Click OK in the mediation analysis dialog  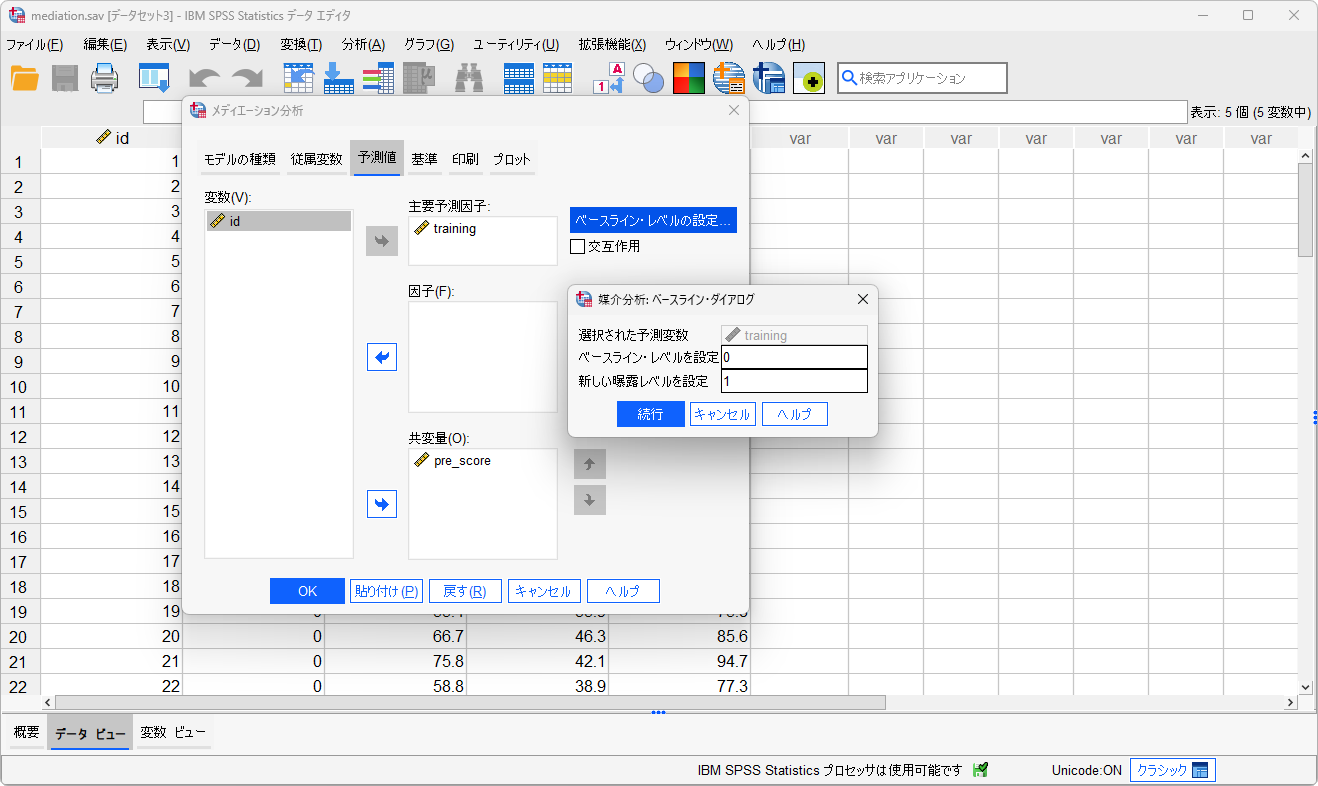tap(307, 591)
